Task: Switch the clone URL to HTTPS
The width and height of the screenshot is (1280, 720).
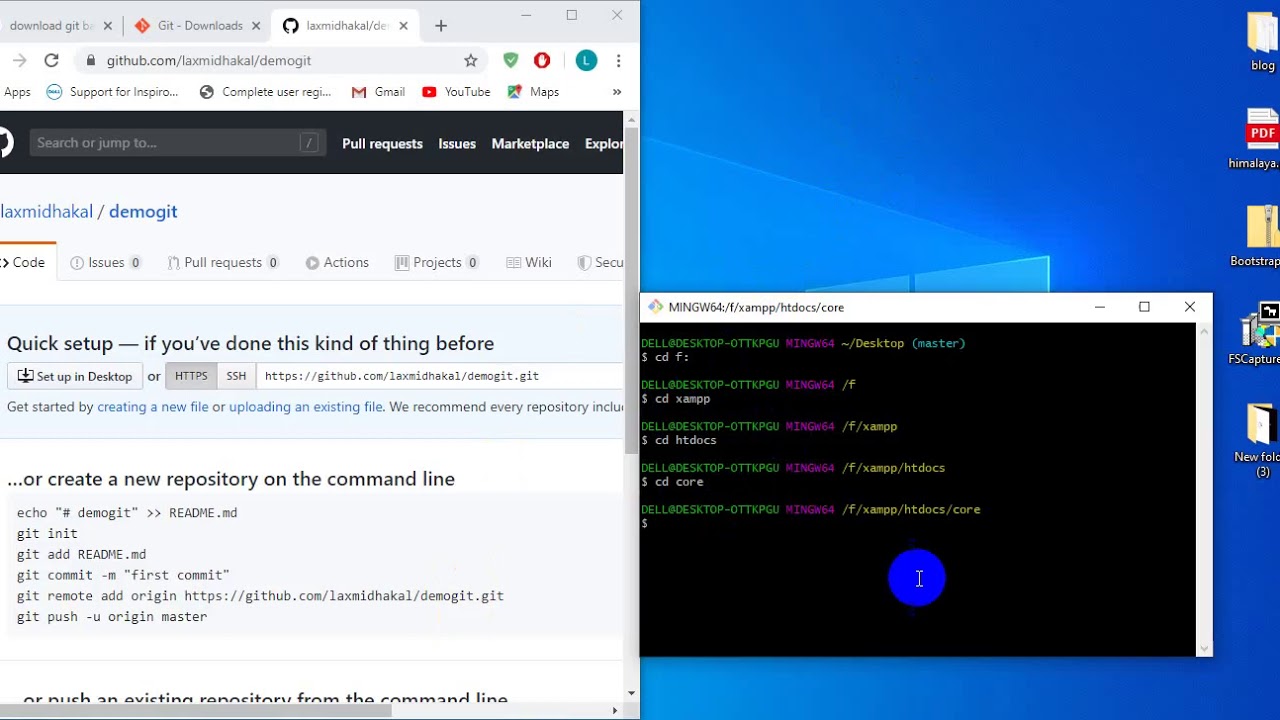Action: [191, 376]
